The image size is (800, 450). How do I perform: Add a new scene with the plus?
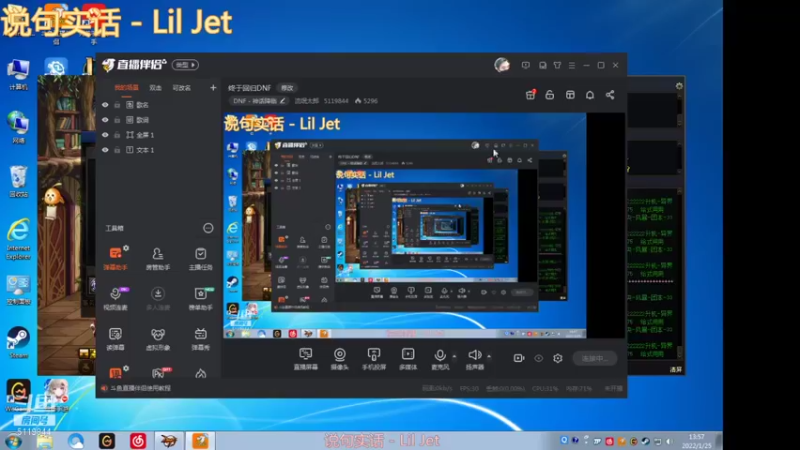point(213,88)
